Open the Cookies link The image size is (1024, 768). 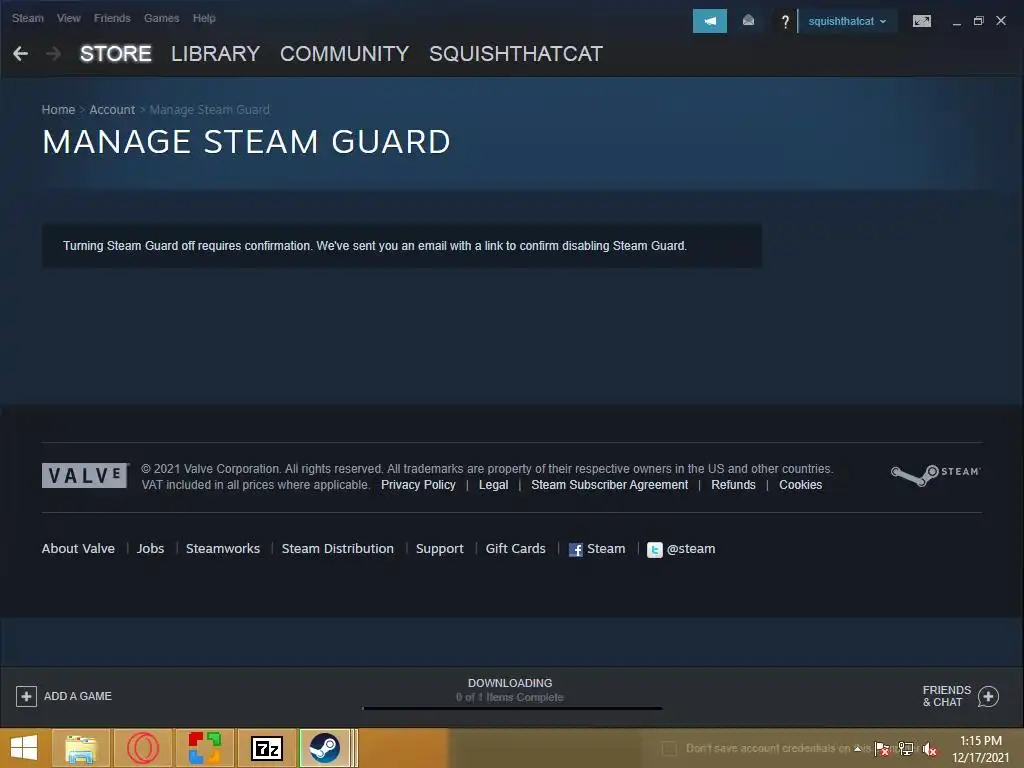(800, 485)
